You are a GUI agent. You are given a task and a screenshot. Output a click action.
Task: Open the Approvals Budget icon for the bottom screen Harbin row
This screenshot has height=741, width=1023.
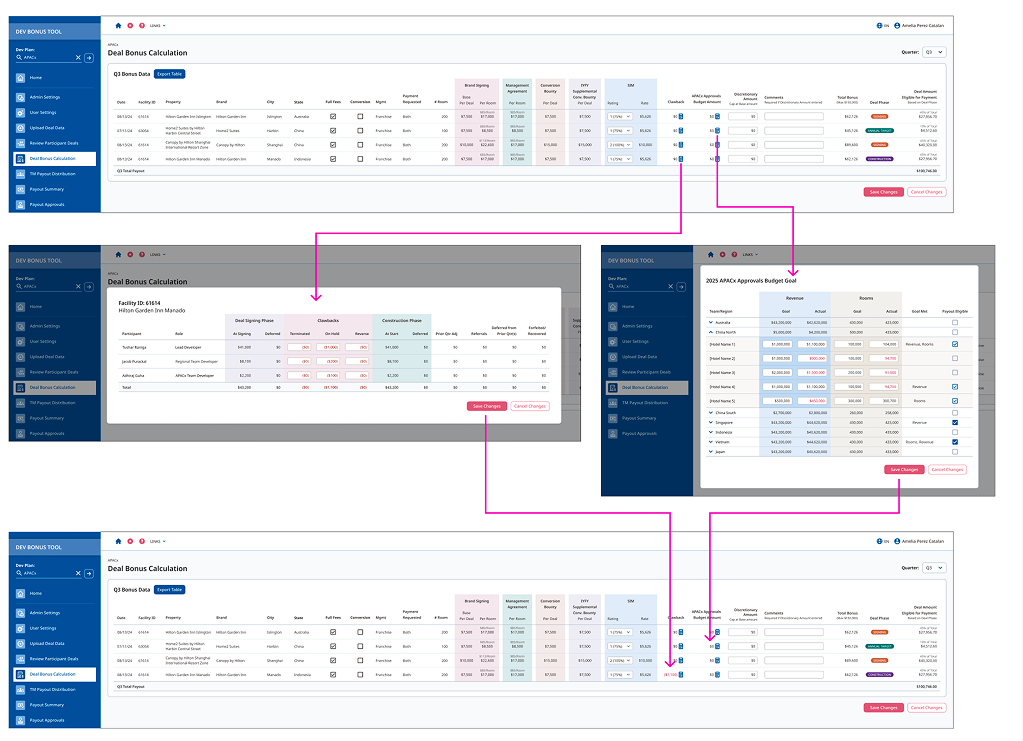717,646
